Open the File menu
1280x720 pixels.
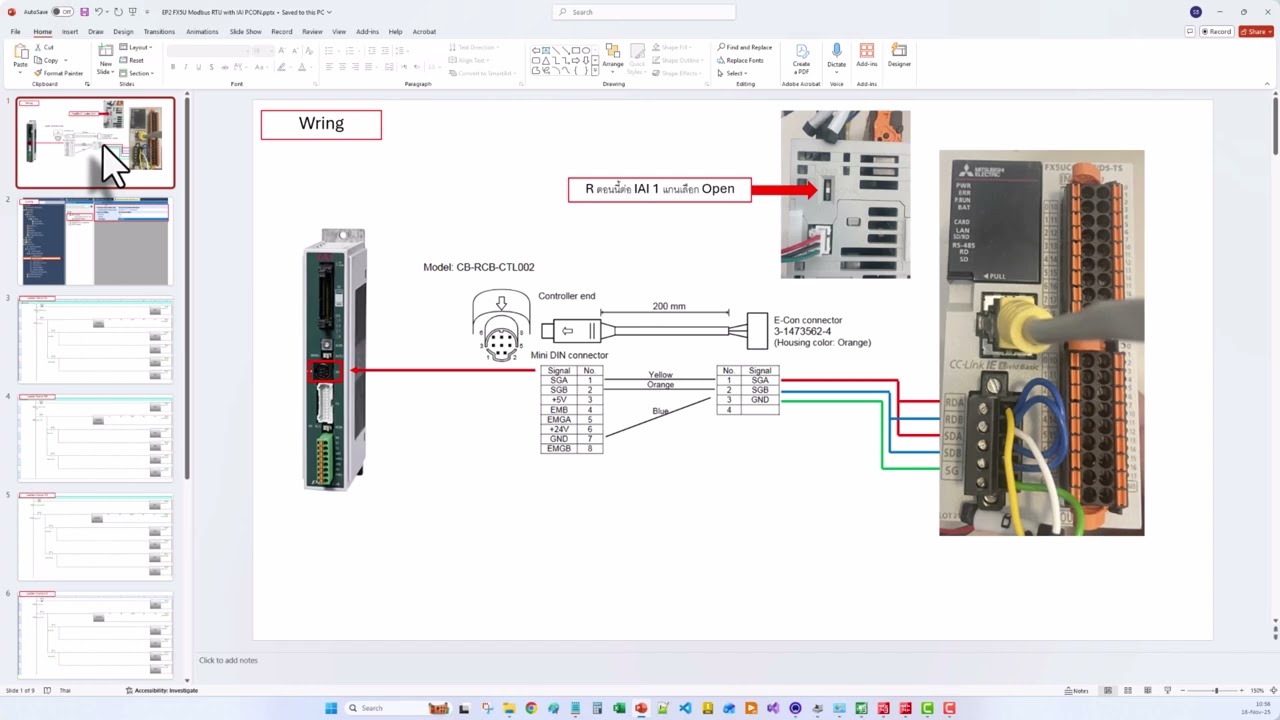[x=16, y=31]
